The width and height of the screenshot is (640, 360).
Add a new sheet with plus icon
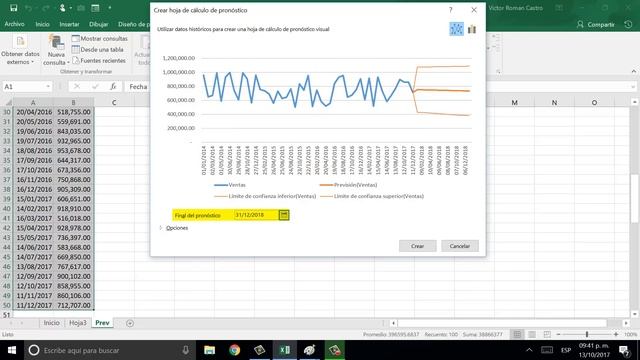130,323
